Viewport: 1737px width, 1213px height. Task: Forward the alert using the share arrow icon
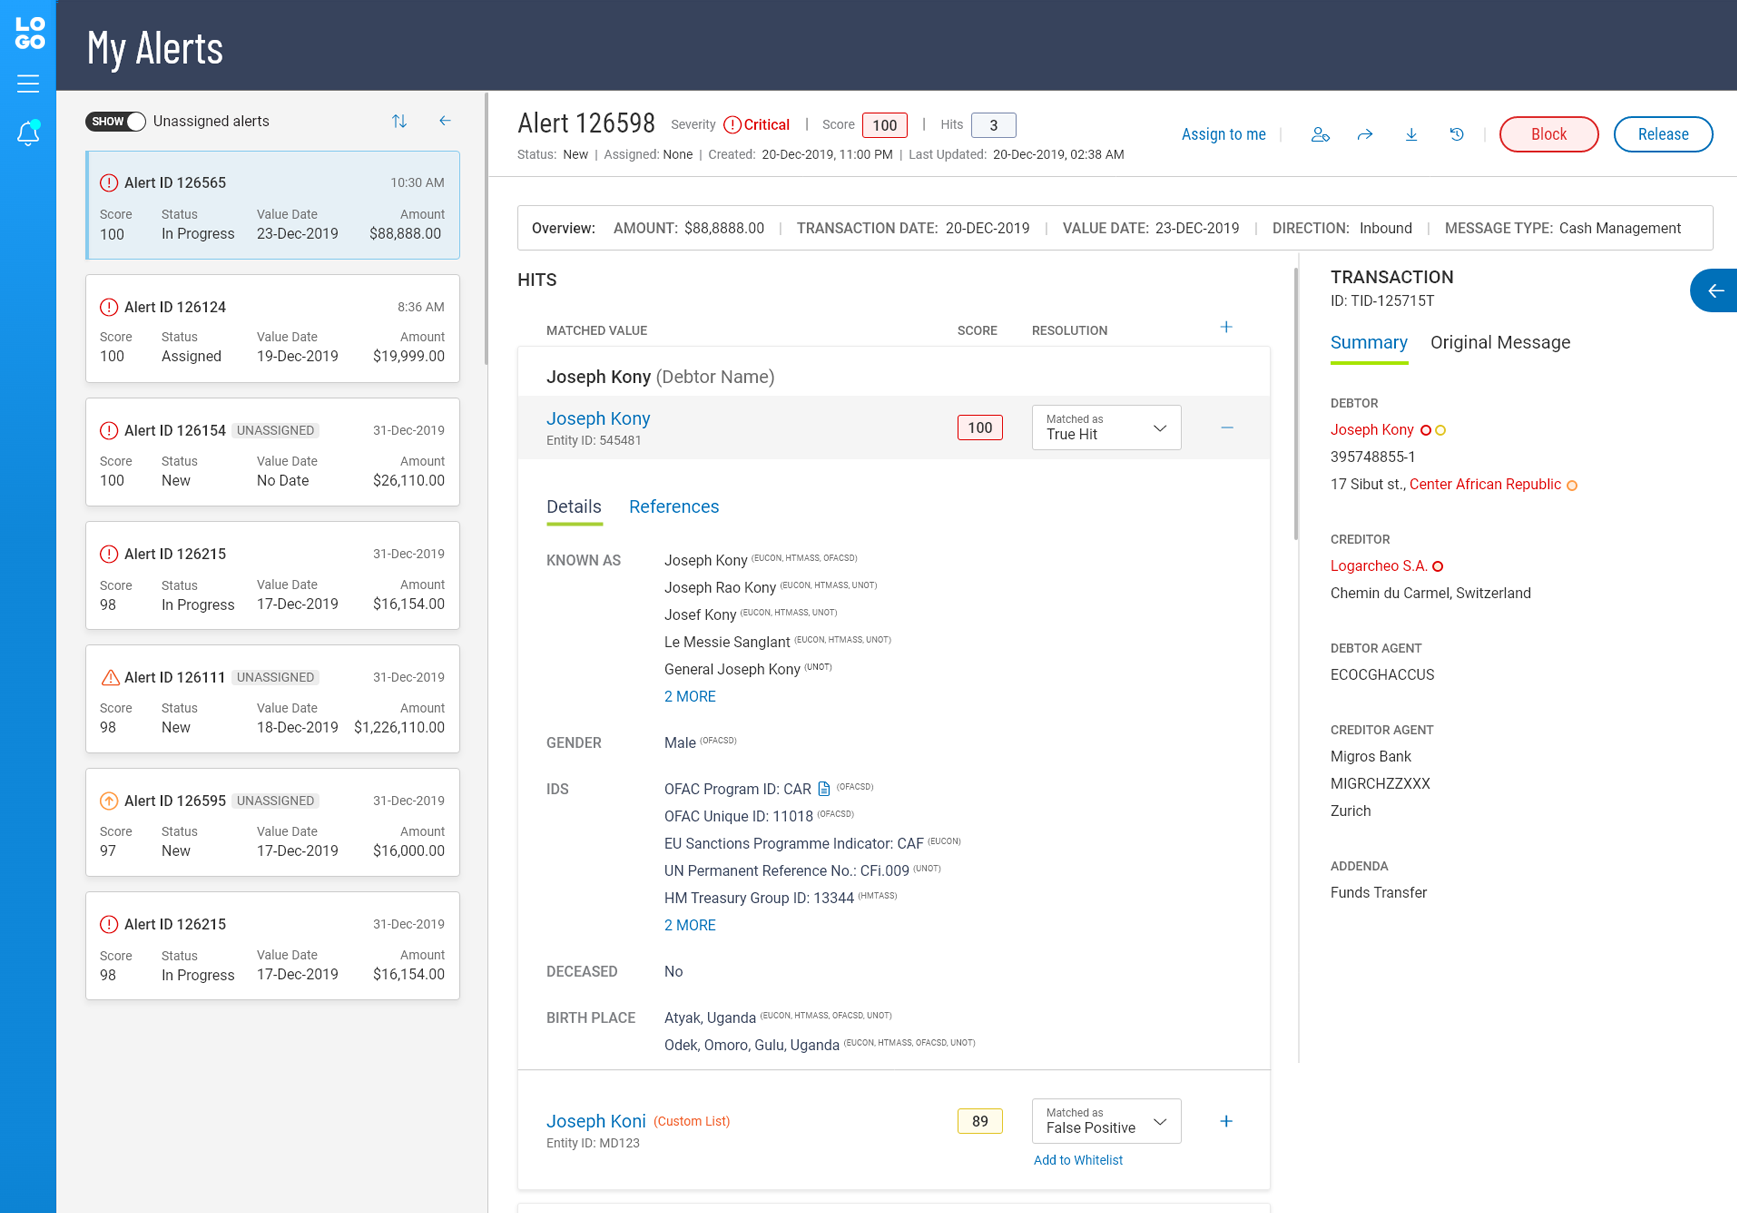point(1365,133)
